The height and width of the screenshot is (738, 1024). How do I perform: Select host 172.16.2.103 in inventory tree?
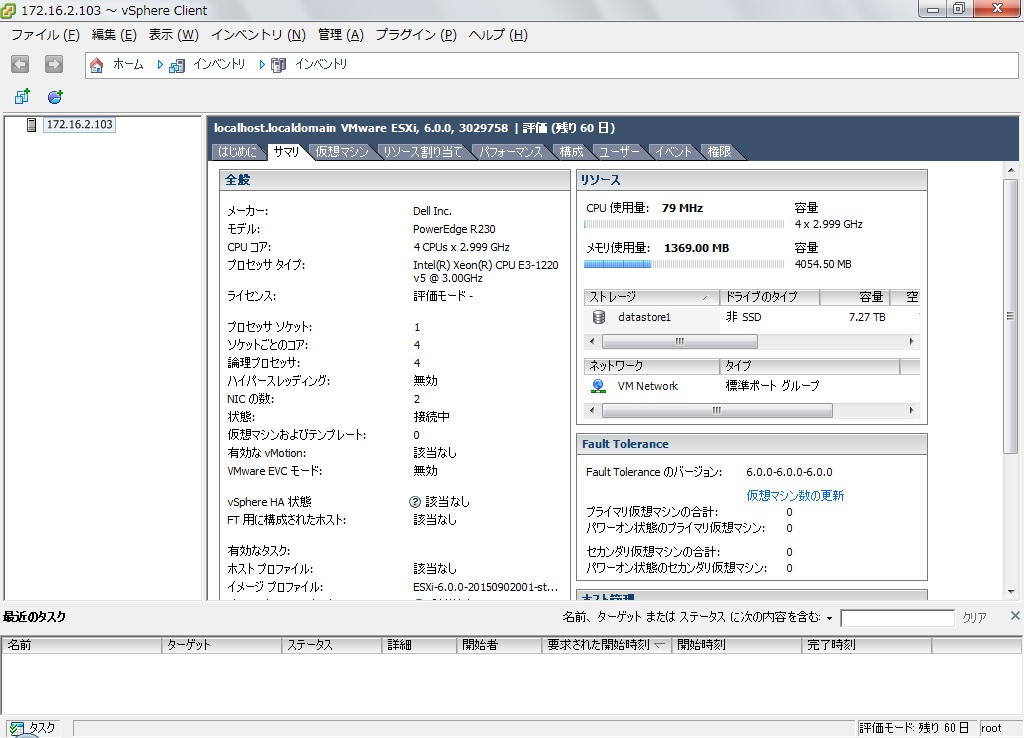pyautogui.click(x=79, y=125)
